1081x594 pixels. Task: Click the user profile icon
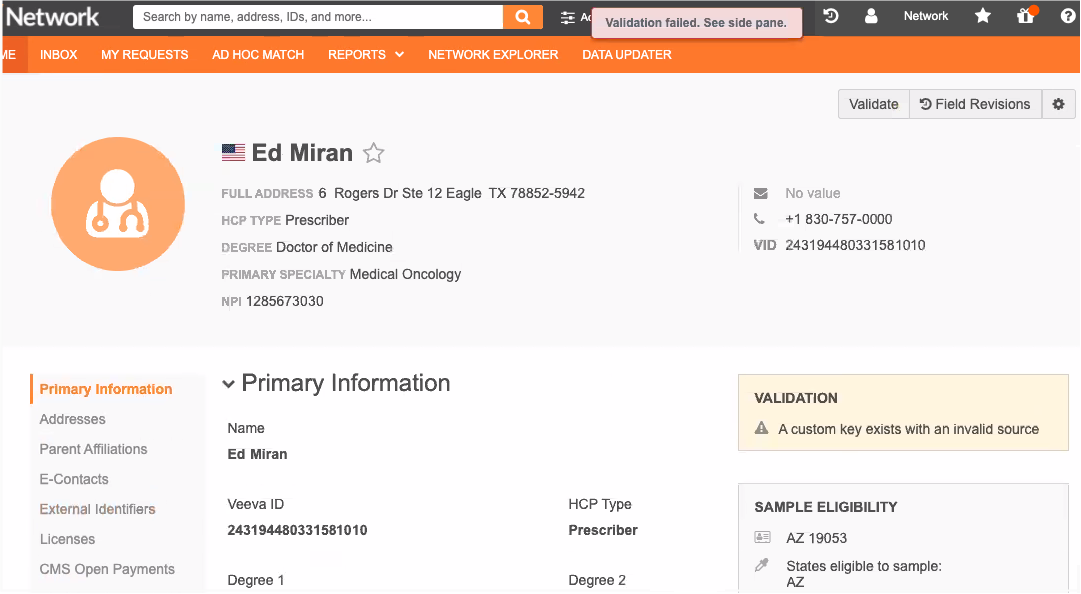(871, 16)
